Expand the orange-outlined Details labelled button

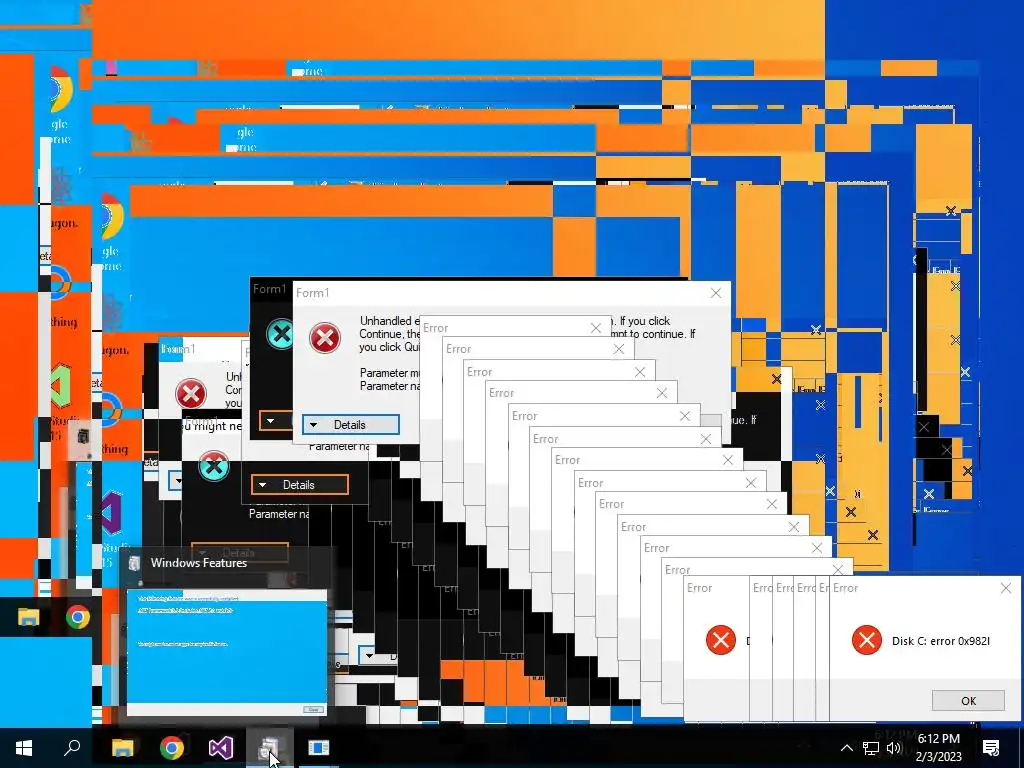click(x=300, y=485)
